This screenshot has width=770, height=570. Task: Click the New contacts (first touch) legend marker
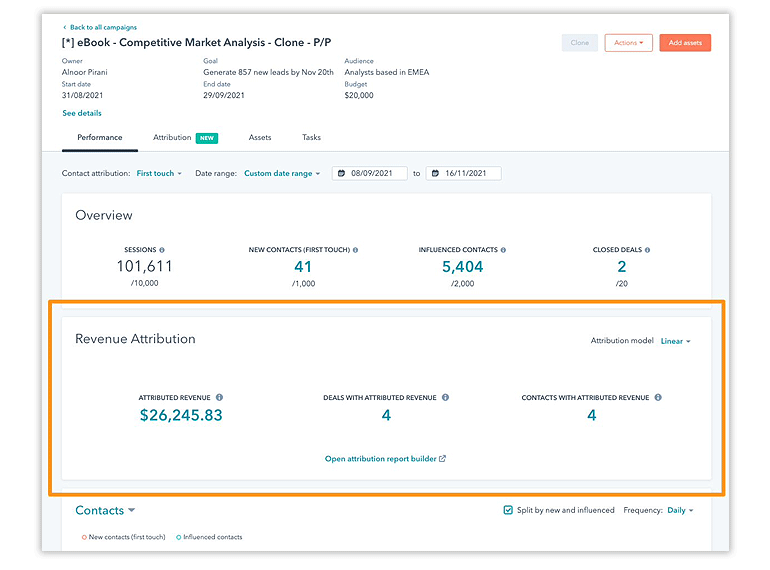84,537
